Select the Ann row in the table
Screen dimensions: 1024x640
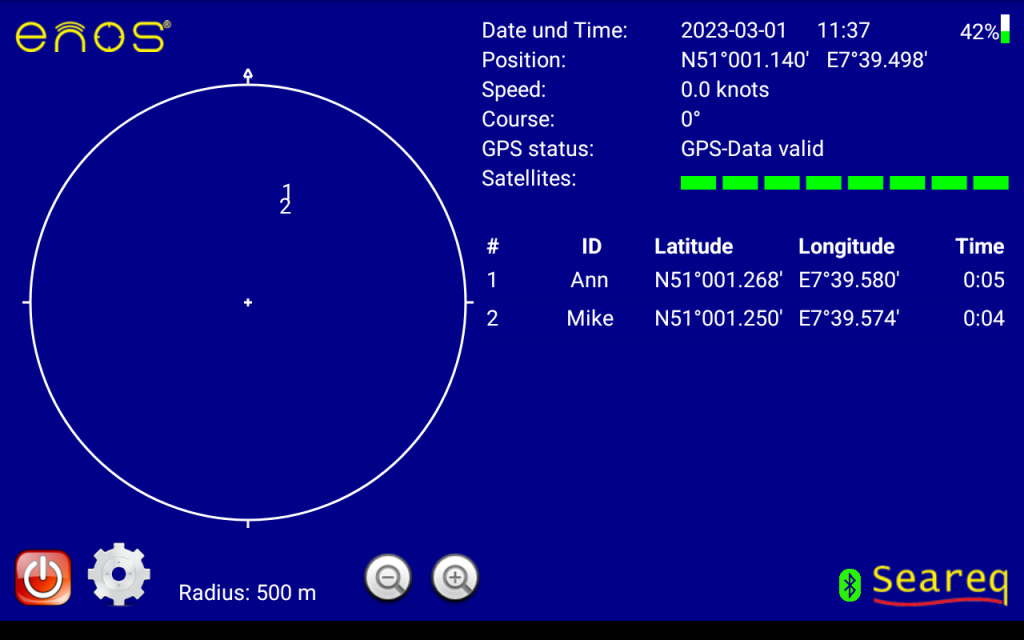pos(745,280)
